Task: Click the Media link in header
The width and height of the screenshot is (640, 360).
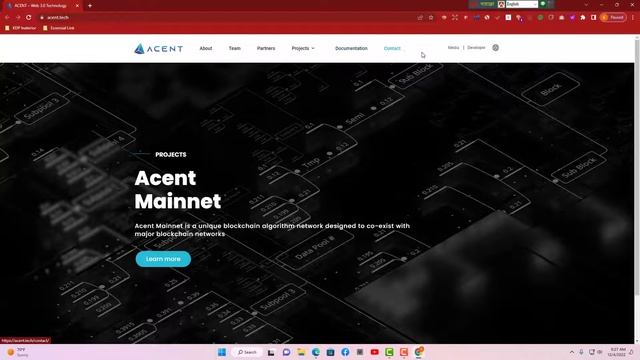Action: [453, 47]
